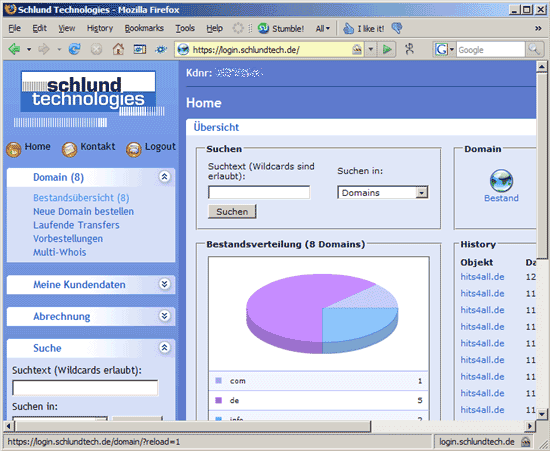The height and width of the screenshot is (451, 550).
Task: Open Laufende Transfers link
Action: (x=76, y=225)
